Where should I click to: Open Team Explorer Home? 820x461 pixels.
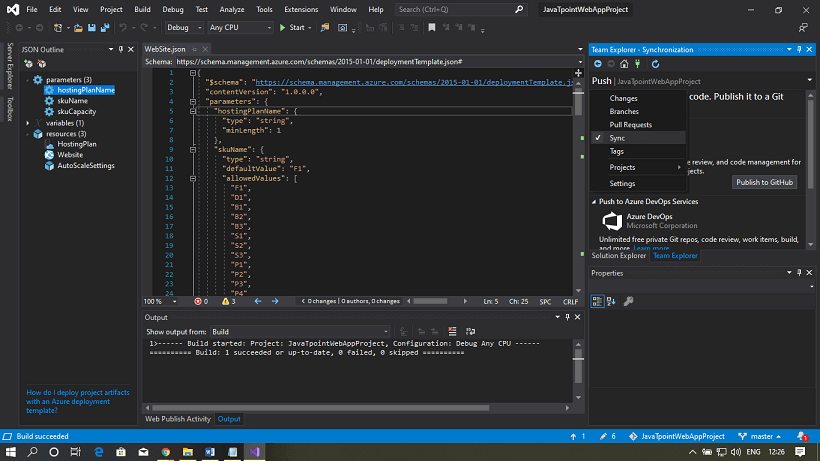[624, 64]
